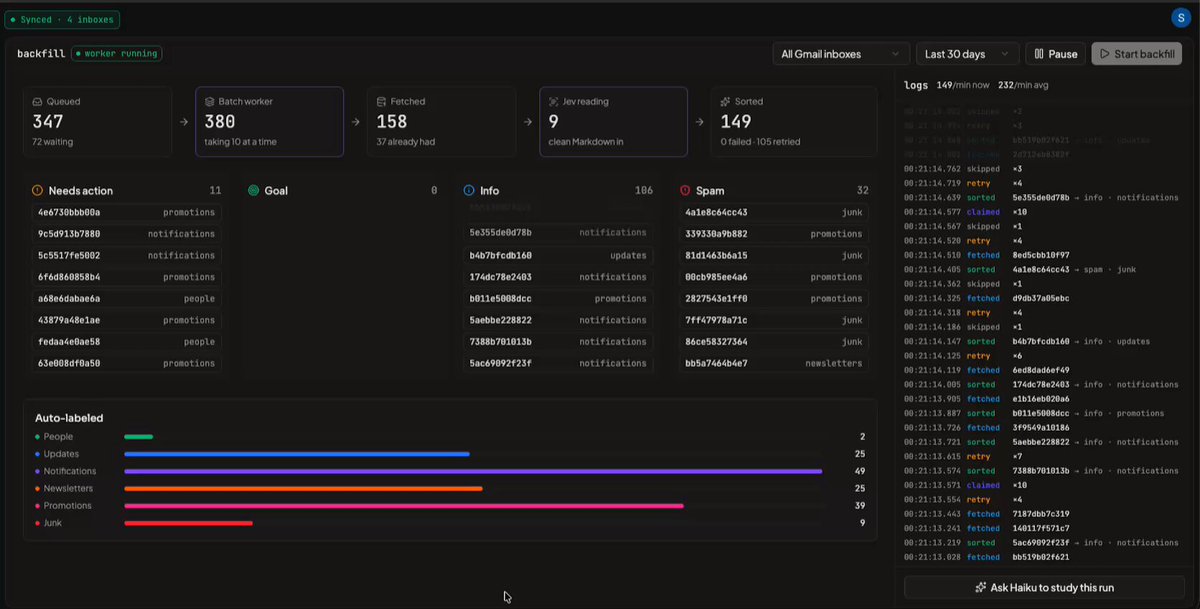Image resolution: width=1200 pixels, height=609 pixels.
Task: Click the Queued inbox icon
Action: [x=38, y=102]
